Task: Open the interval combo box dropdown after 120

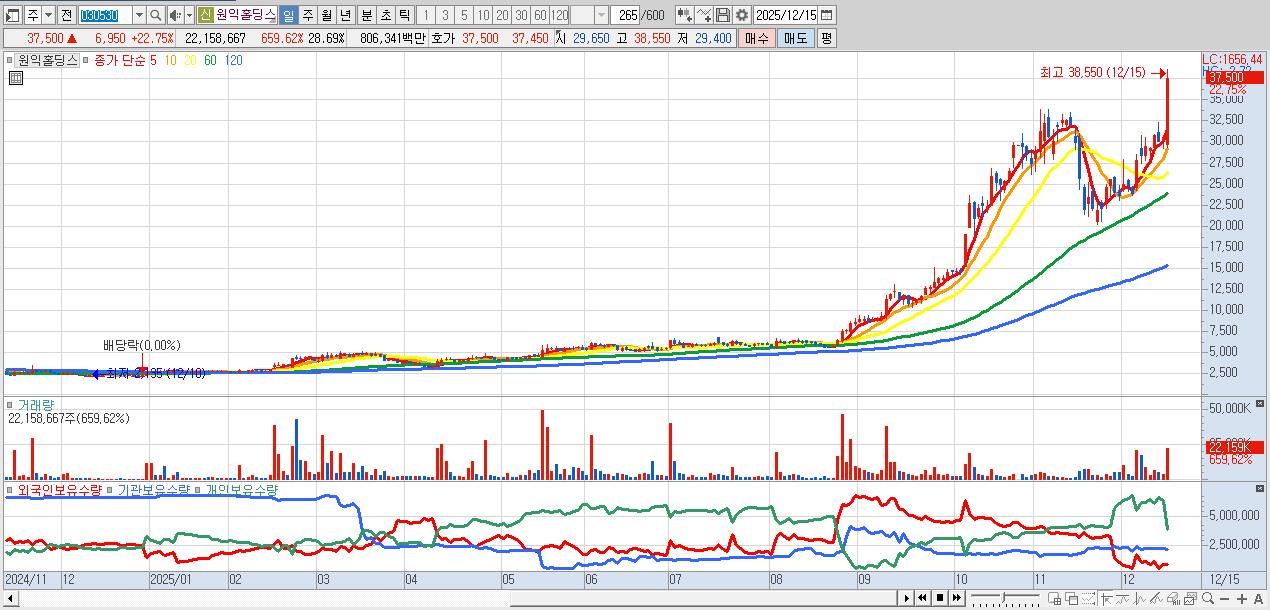Action: coord(601,15)
